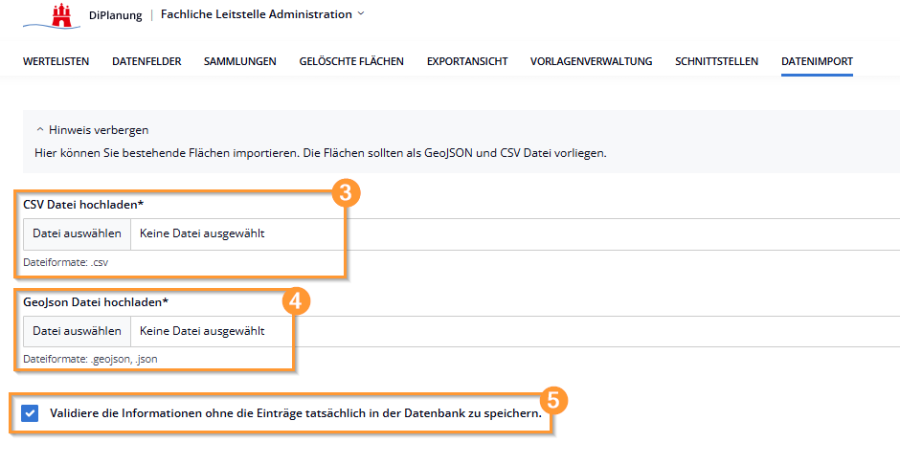Click Datei auswählen for CSV upload

point(77,234)
